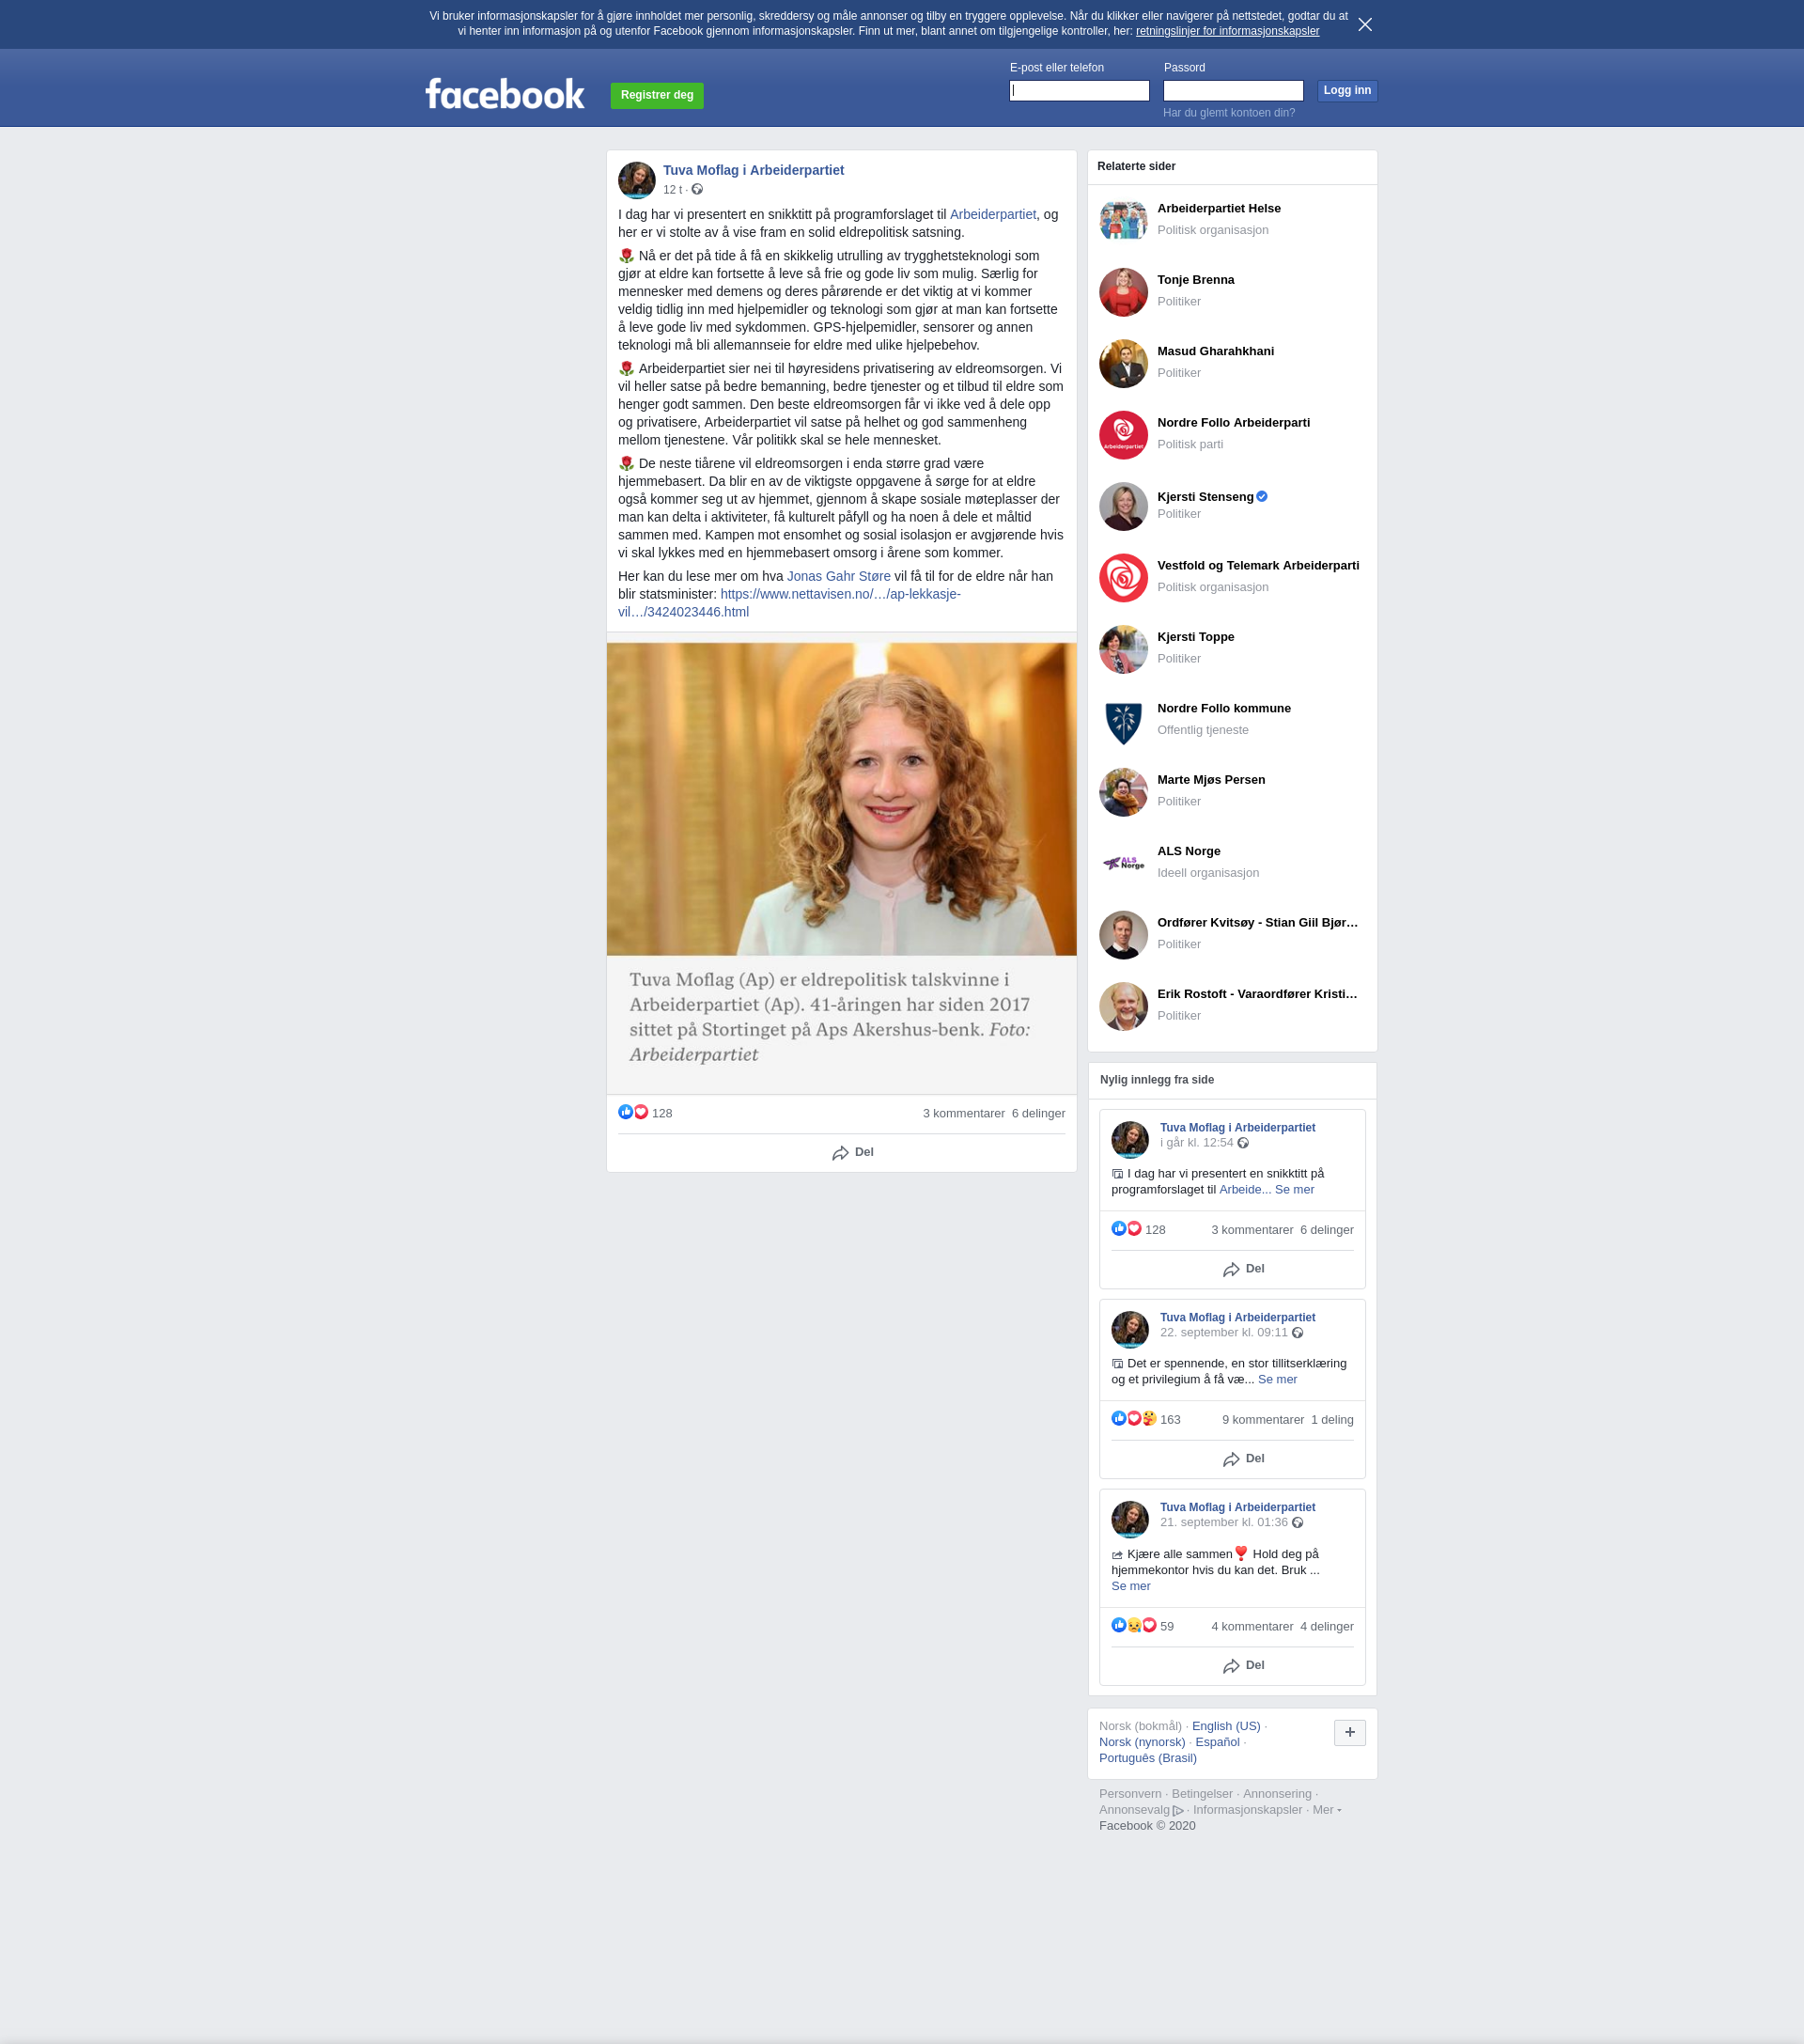Switch language to Português (Brasil)
This screenshot has height=2044, width=1804.
click(1147, 1758)
